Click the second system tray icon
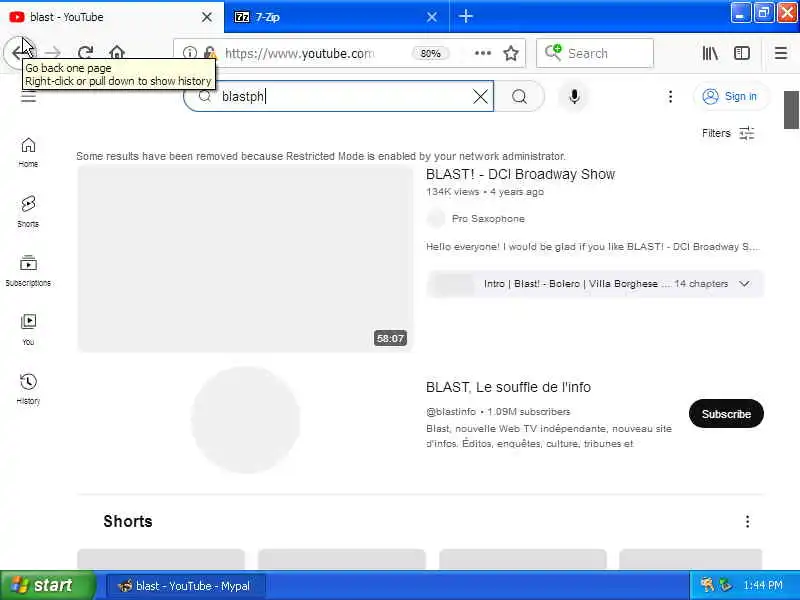 pyautogui.click(x=725, y=585)
